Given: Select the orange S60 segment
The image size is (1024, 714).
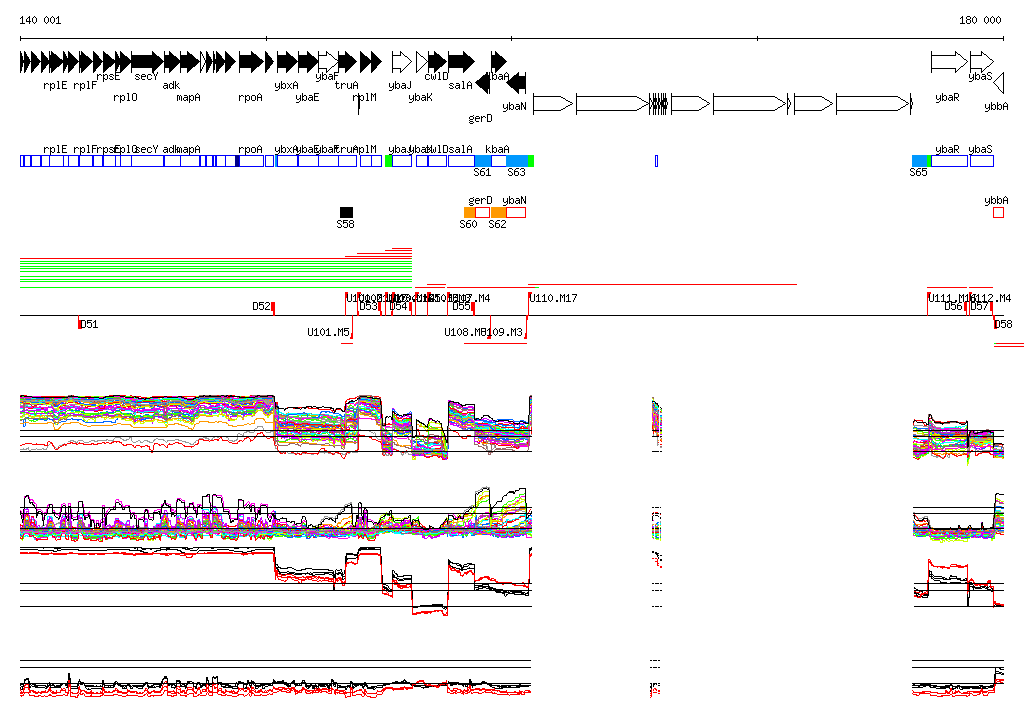Looking at the screenshot, I should (470, 212).
